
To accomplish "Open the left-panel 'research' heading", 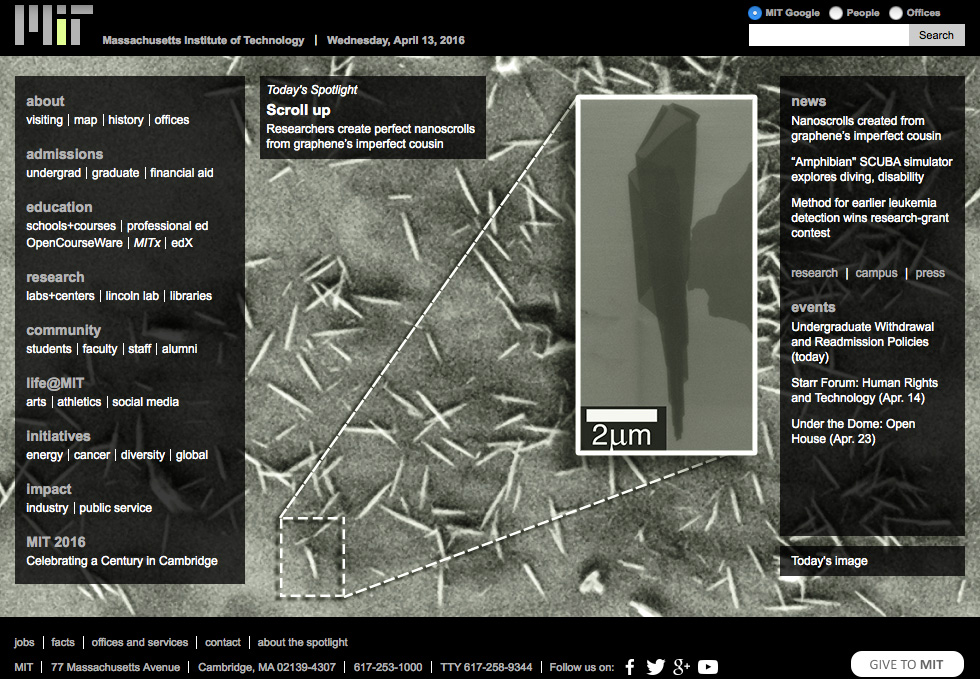I will pyautogui.click(x=55, y=277).
